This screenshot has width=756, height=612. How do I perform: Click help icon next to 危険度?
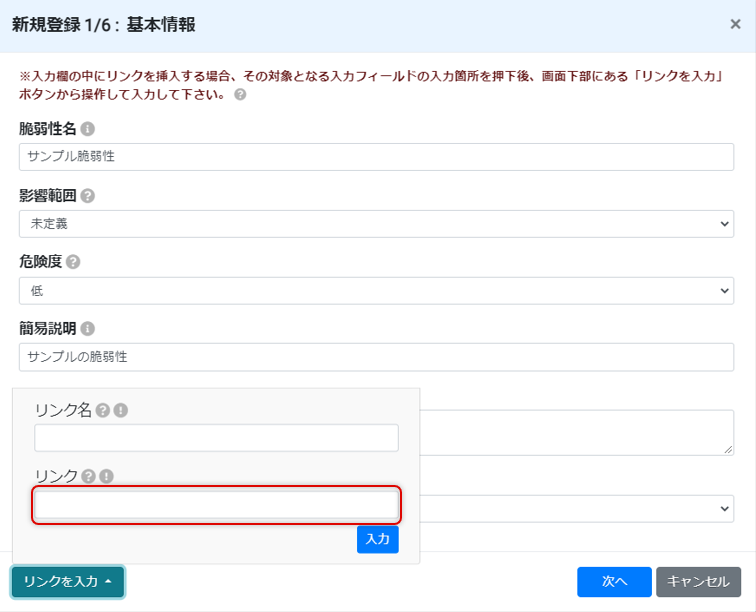(x=73, y=262)
